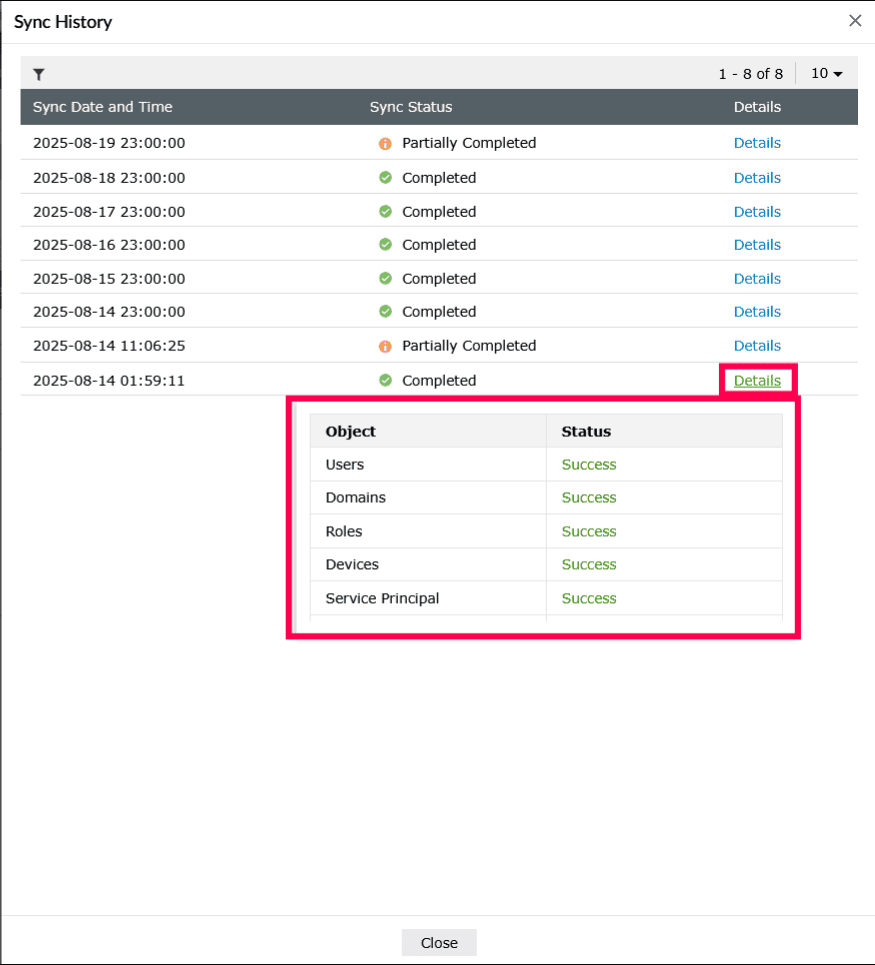
Task: Click the 1 - 8 of 8 pagination text
Action: (x=750, y=74)
